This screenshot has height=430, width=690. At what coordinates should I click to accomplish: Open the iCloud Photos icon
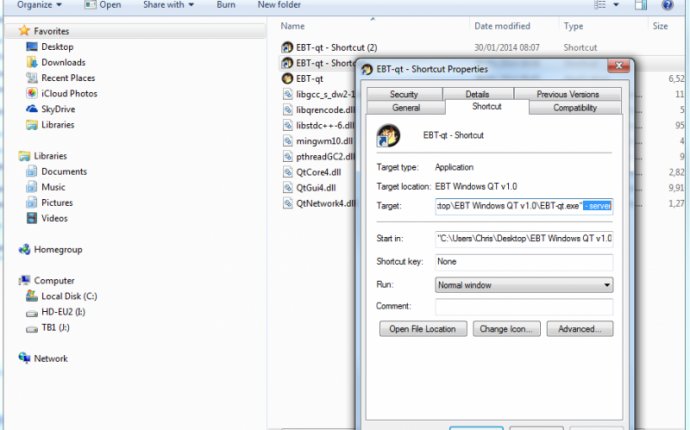point(32,93)
